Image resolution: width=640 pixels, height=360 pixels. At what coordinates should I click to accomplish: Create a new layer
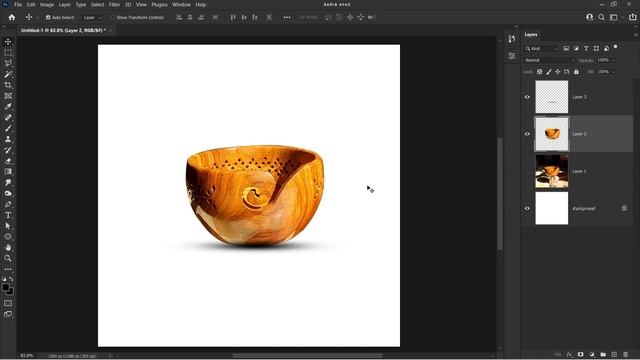click(614, 355)
